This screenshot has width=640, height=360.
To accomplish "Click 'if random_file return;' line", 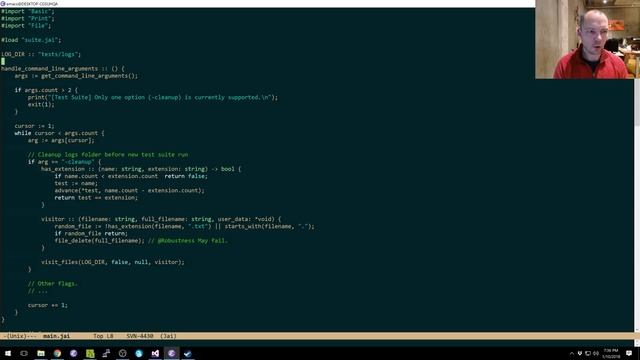I will tap(91, 233).
